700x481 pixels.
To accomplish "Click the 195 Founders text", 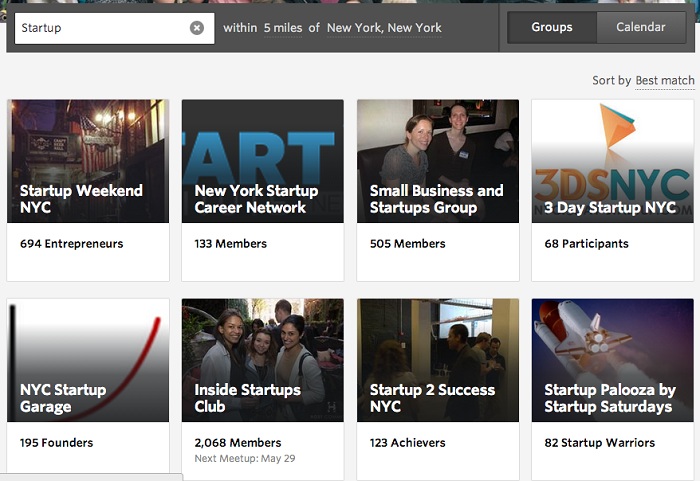I will pyautogui.click(x=56, y=443).
